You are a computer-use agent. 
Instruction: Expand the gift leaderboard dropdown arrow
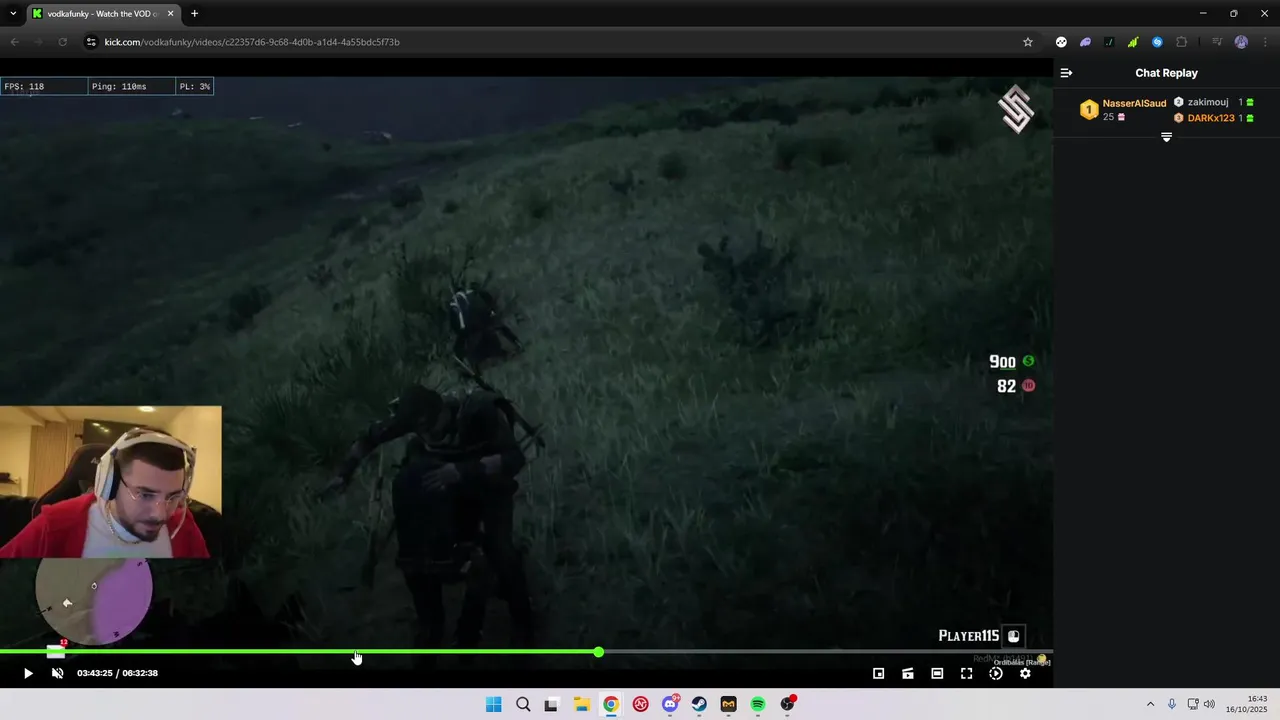pyautogui.click(x=1166, y=137)
